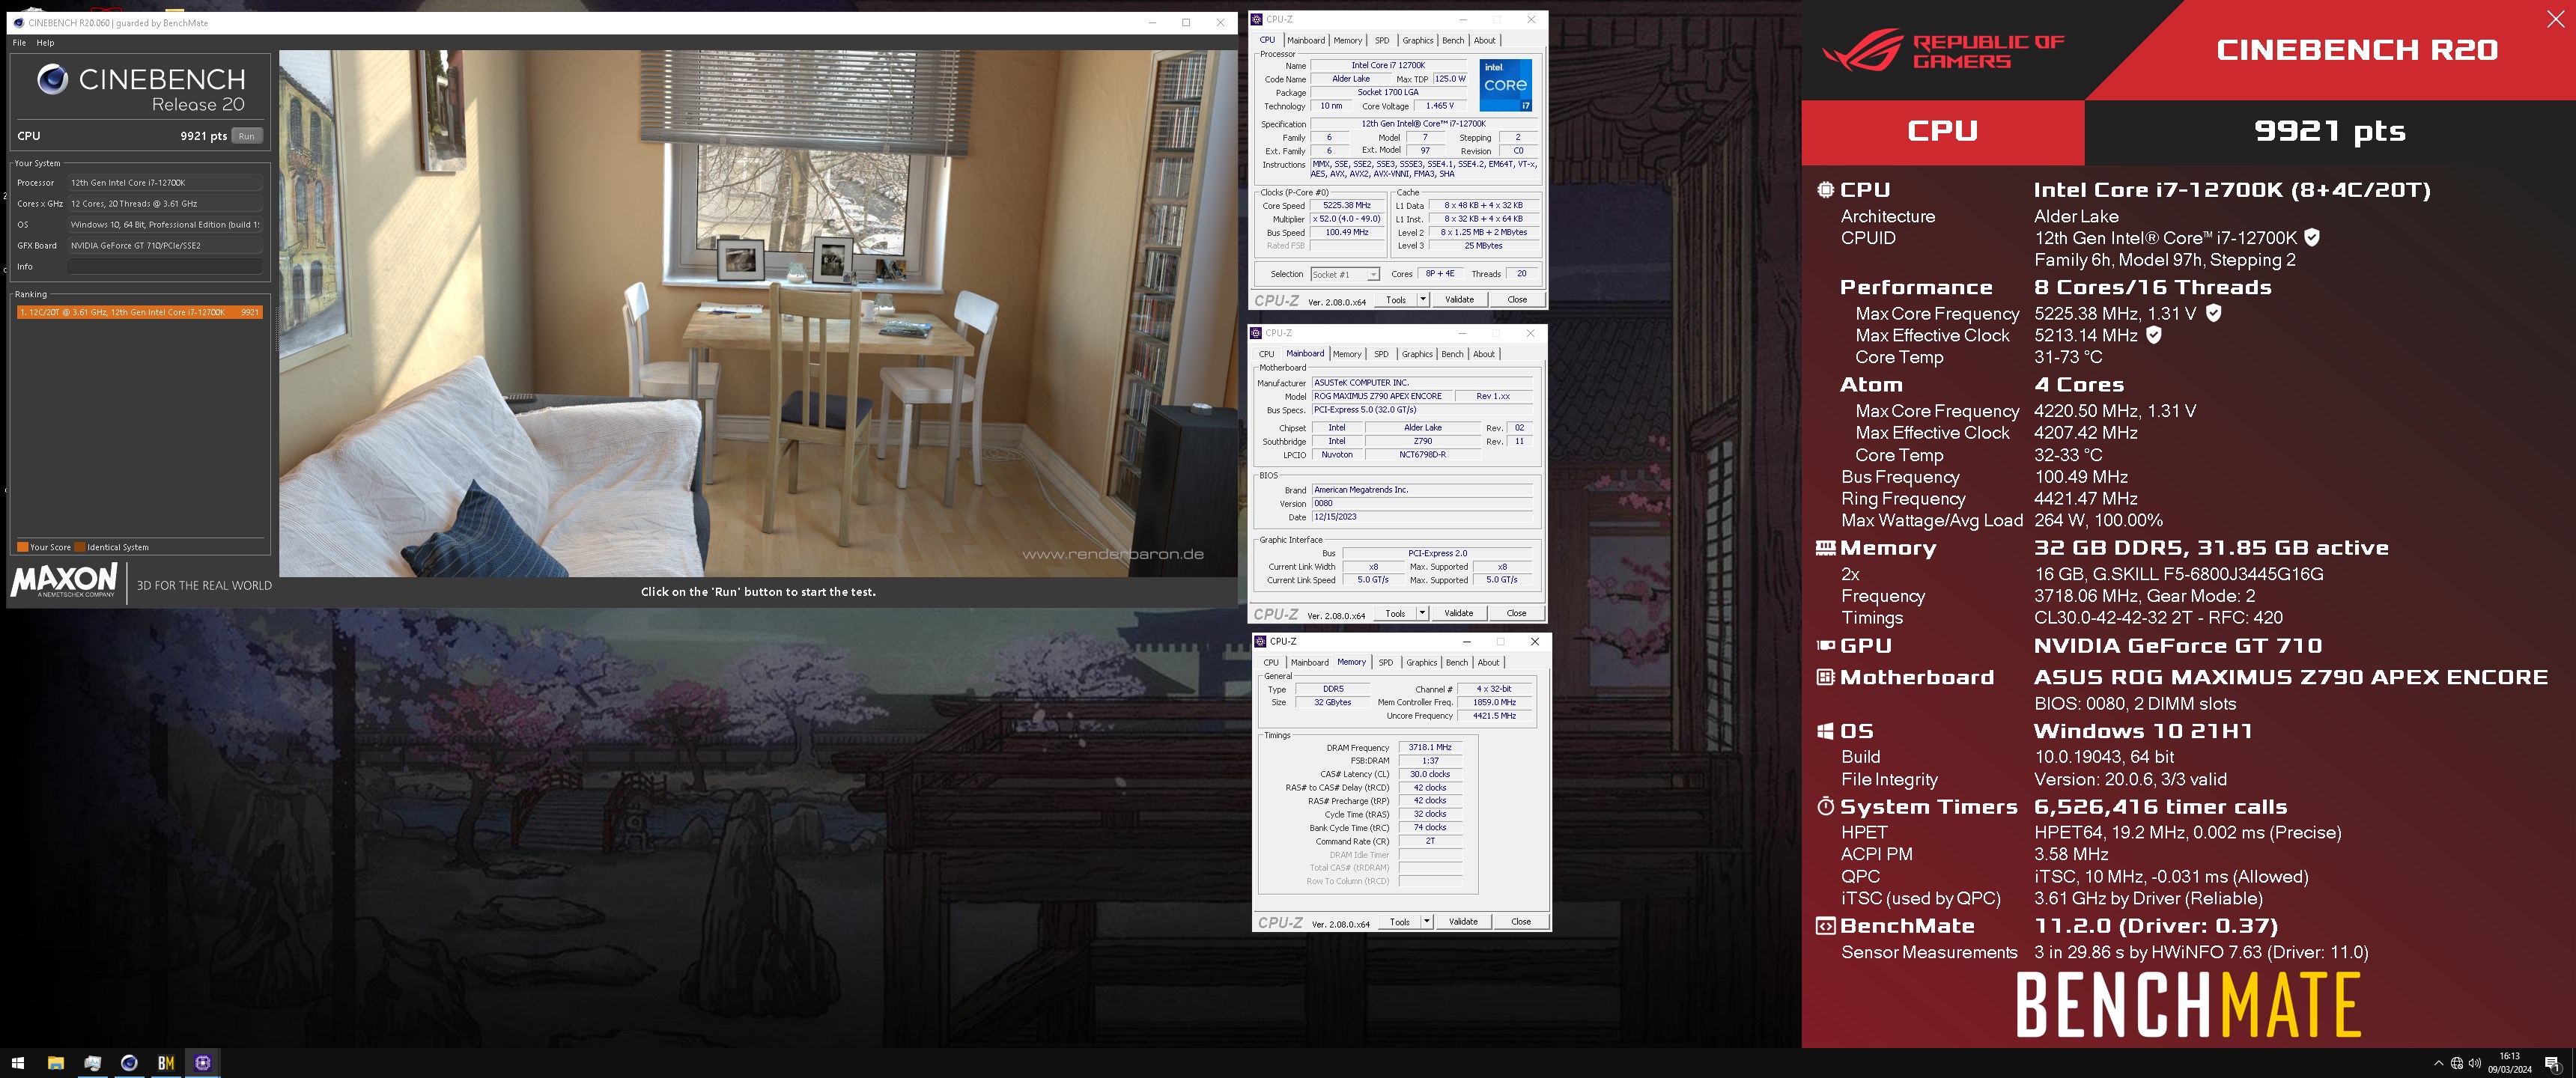The height and width of the screenshot is (1078, 2576).
Task: Open the network tray icon
Action: [x=2456, y=1063]
